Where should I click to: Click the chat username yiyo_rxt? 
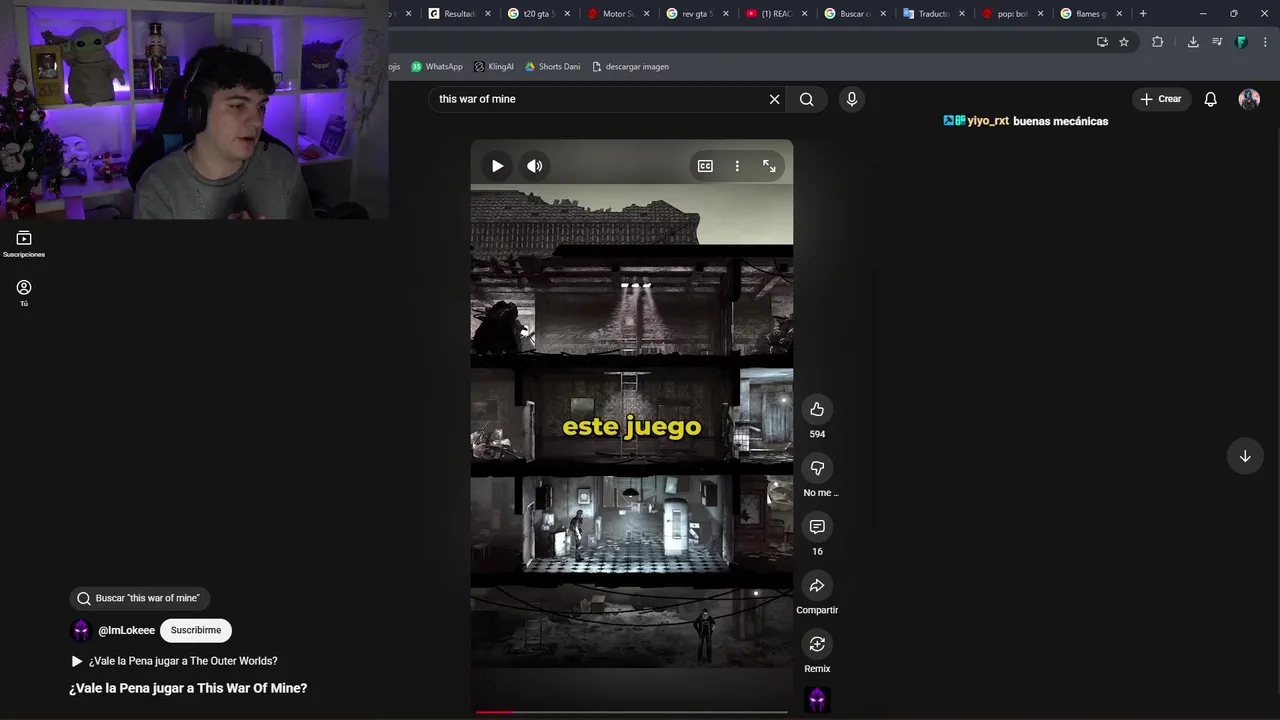[988, 121]
